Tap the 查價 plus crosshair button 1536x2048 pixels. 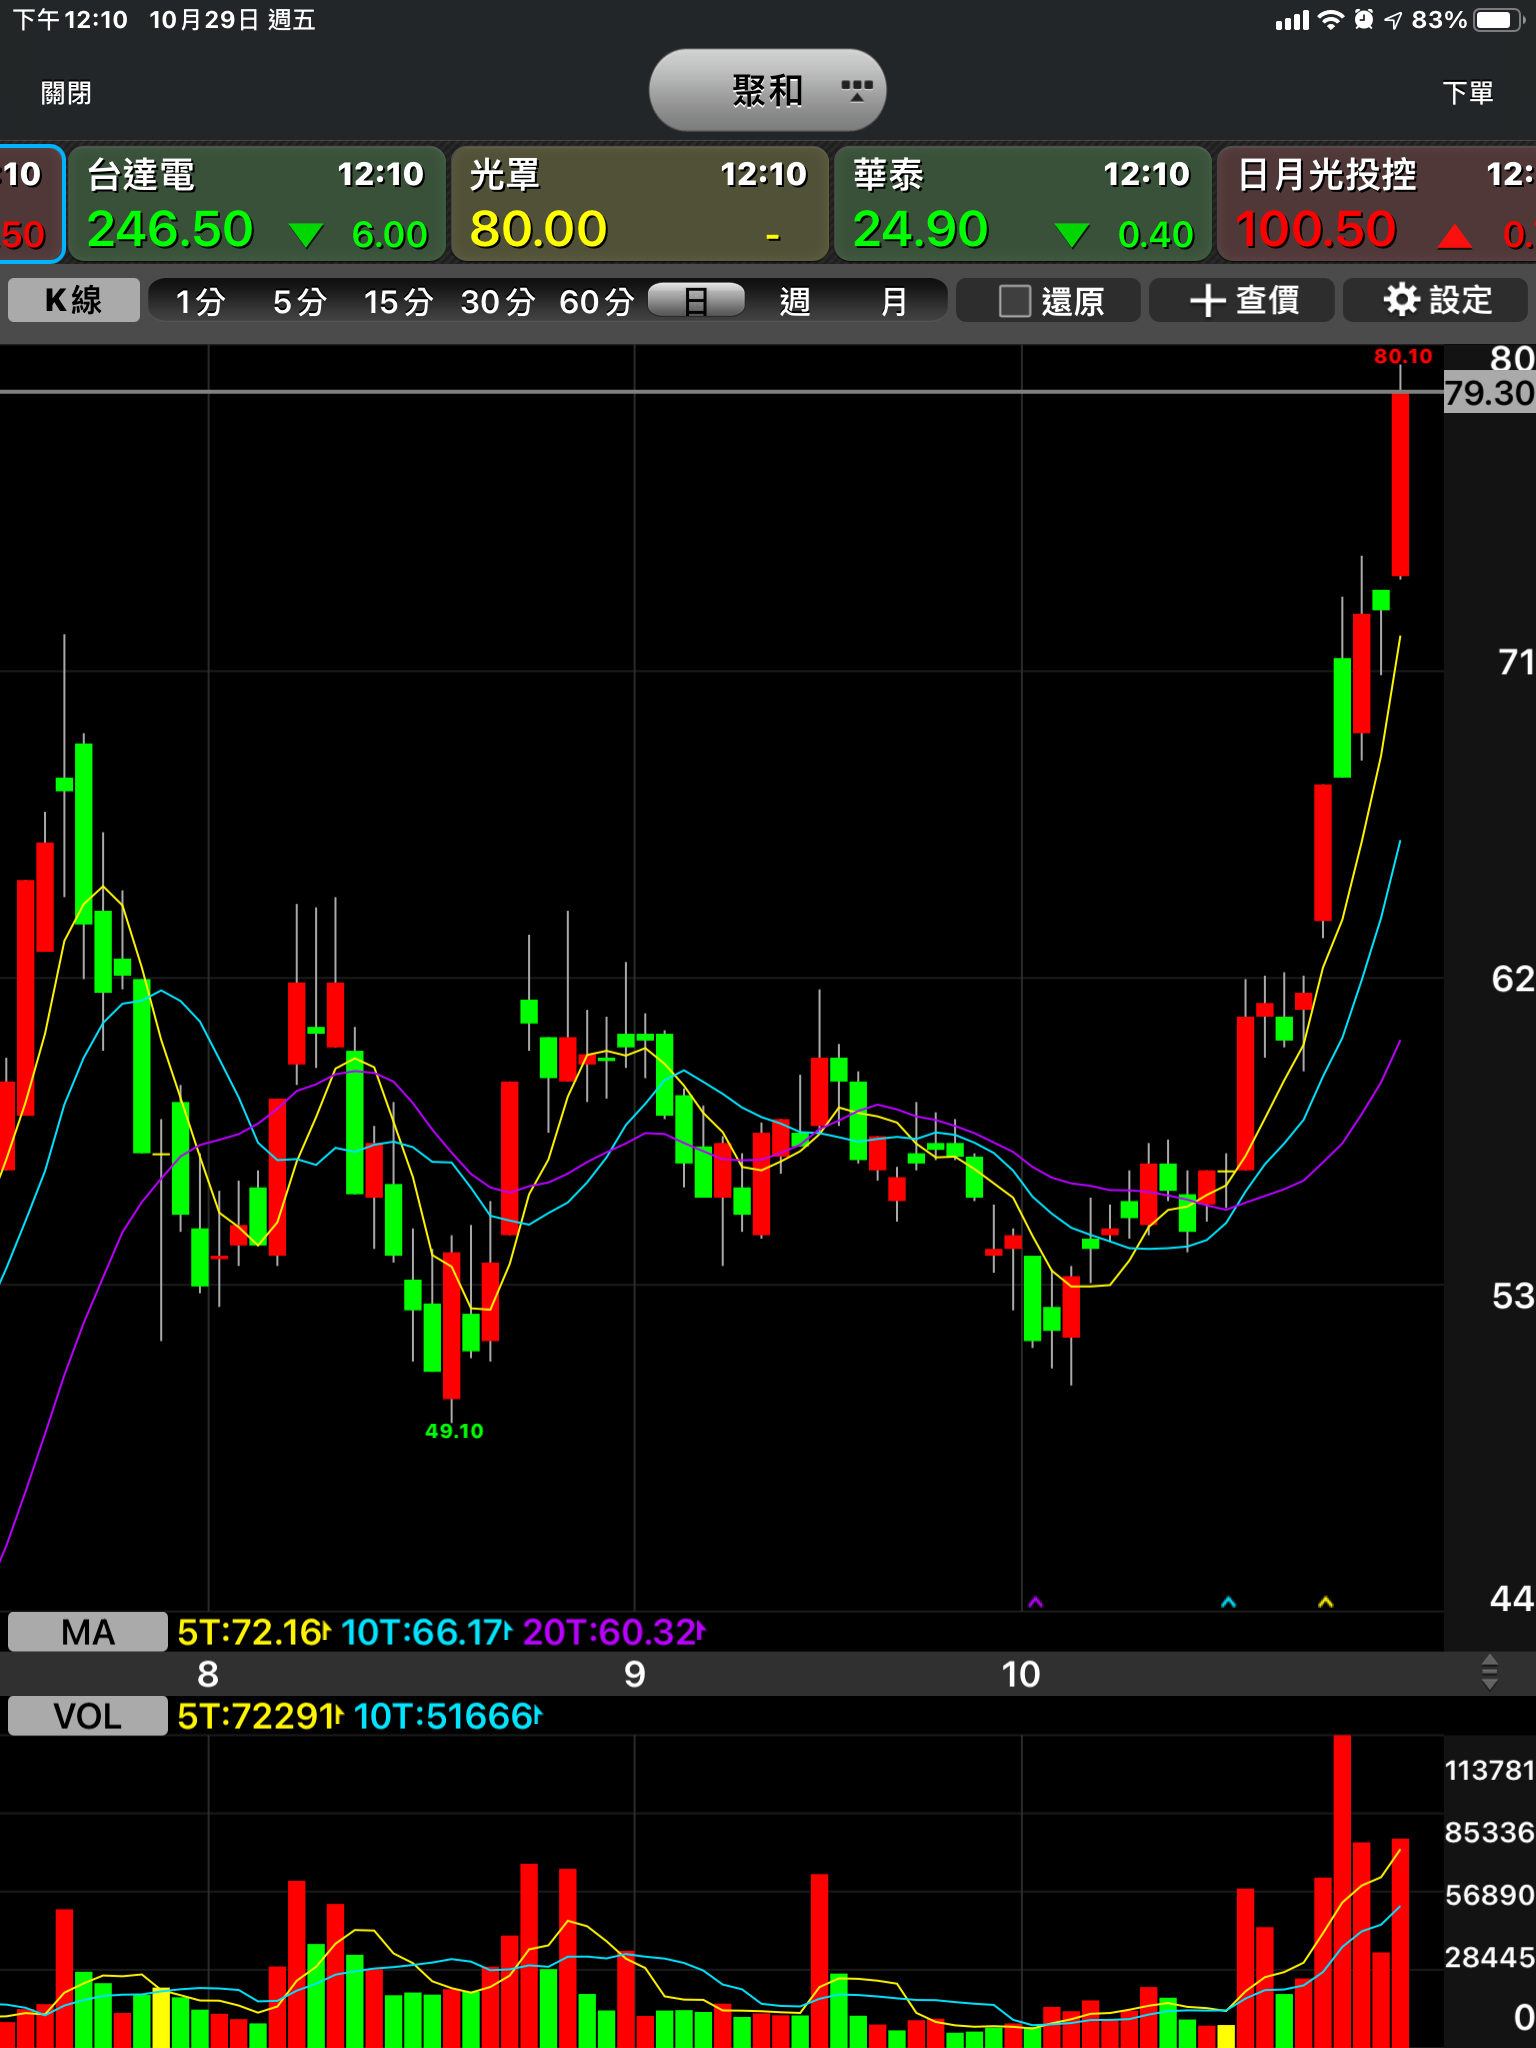1242,300
